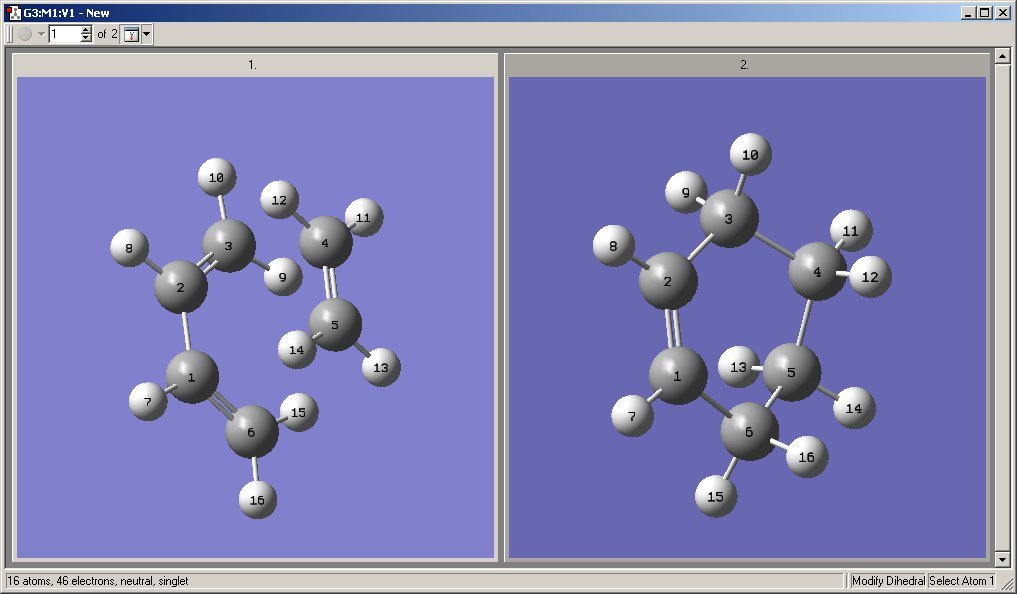1017x594 pixels.
Task: Toggle the multi-frame view icon
Action: click(131, 34)
